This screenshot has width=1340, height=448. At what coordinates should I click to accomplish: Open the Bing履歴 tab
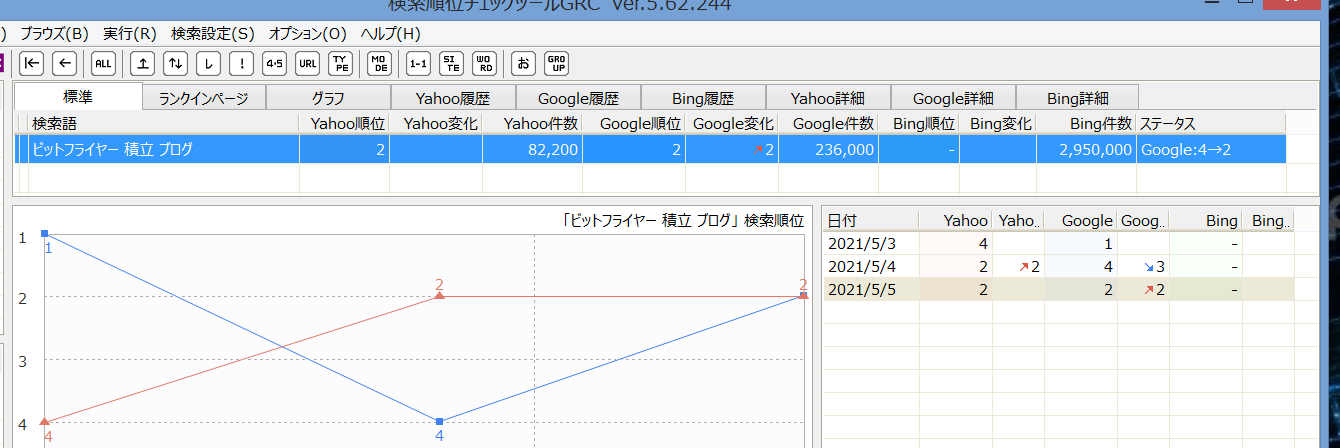tap(703, 98)
